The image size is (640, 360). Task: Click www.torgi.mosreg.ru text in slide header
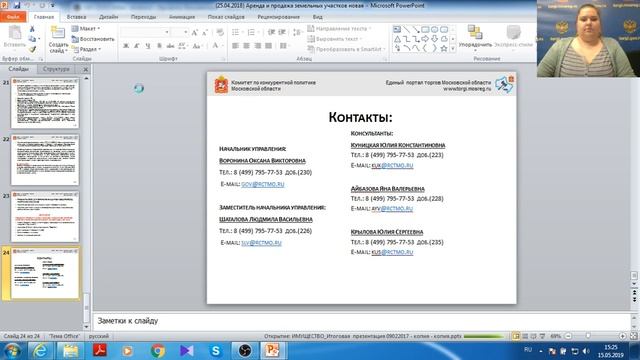click(x=467, y=89)
